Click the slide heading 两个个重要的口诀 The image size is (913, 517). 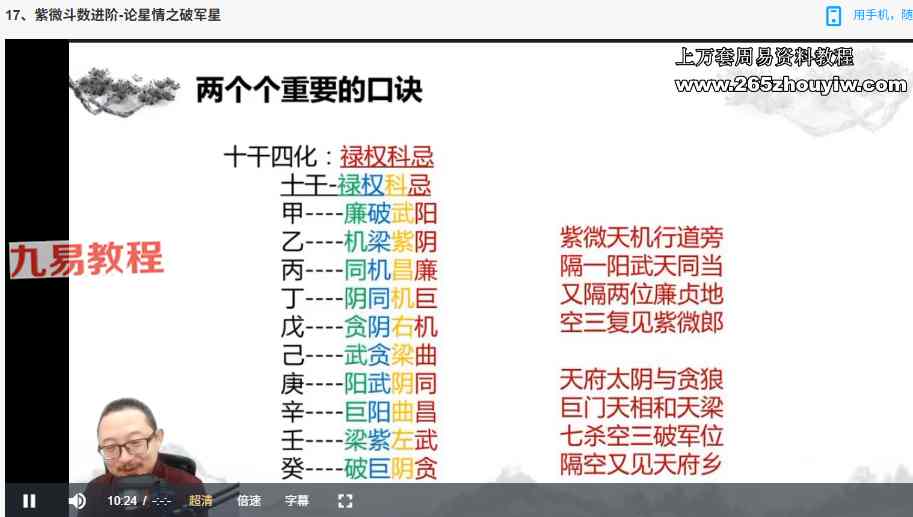[308, 90]
